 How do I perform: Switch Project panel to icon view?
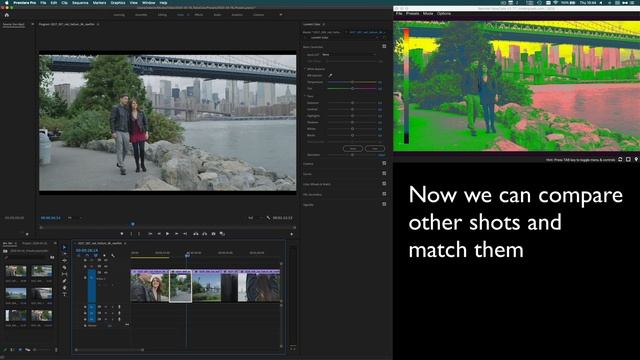click(20, 350)
